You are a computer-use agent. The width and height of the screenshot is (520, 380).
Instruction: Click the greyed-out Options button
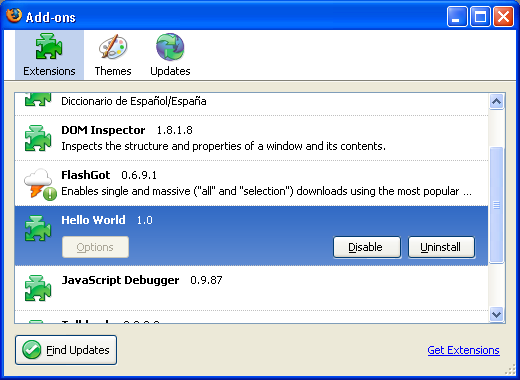[95, 247]
